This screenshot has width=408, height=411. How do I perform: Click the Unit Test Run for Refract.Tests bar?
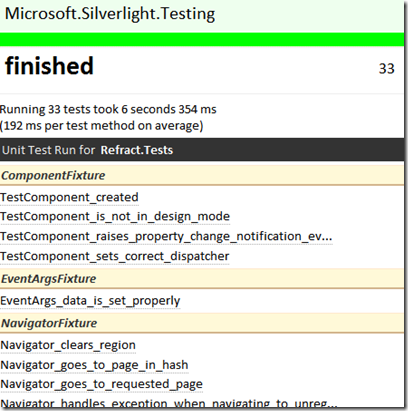click(202, 150)
